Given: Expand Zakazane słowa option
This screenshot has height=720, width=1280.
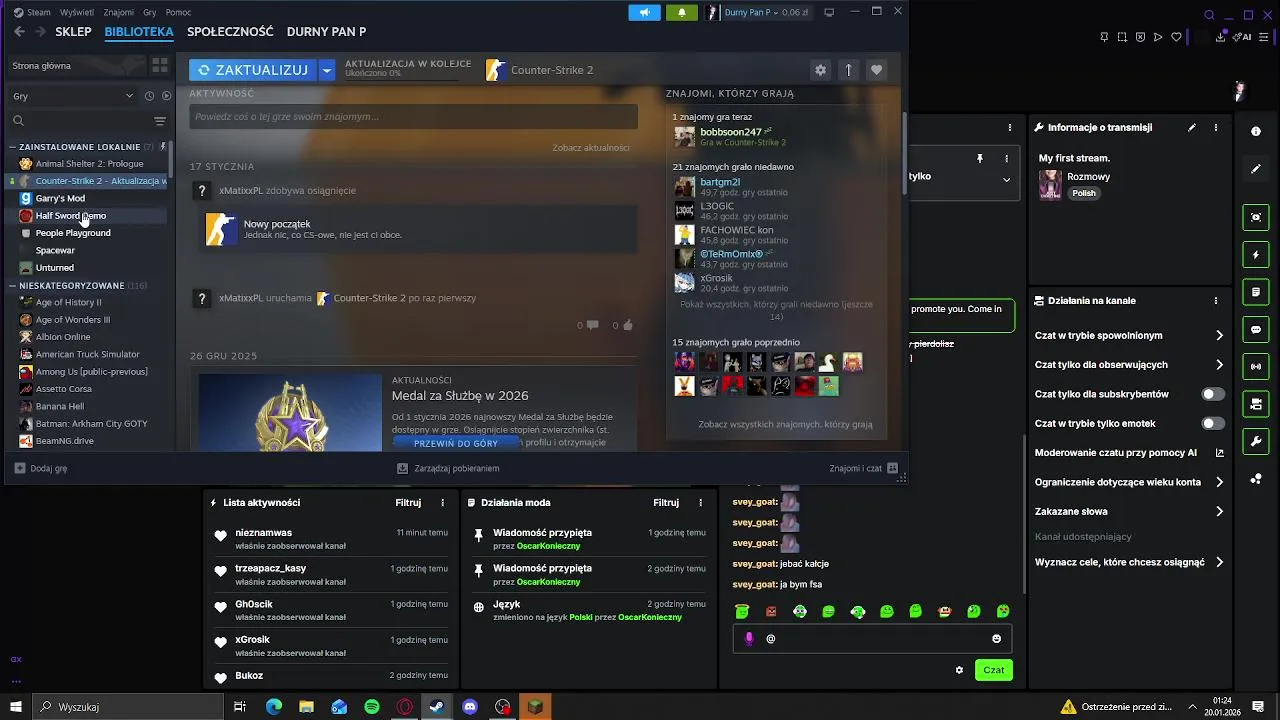Looking at the screenshot, I should pyautogui.click(x=1220, y=512).
